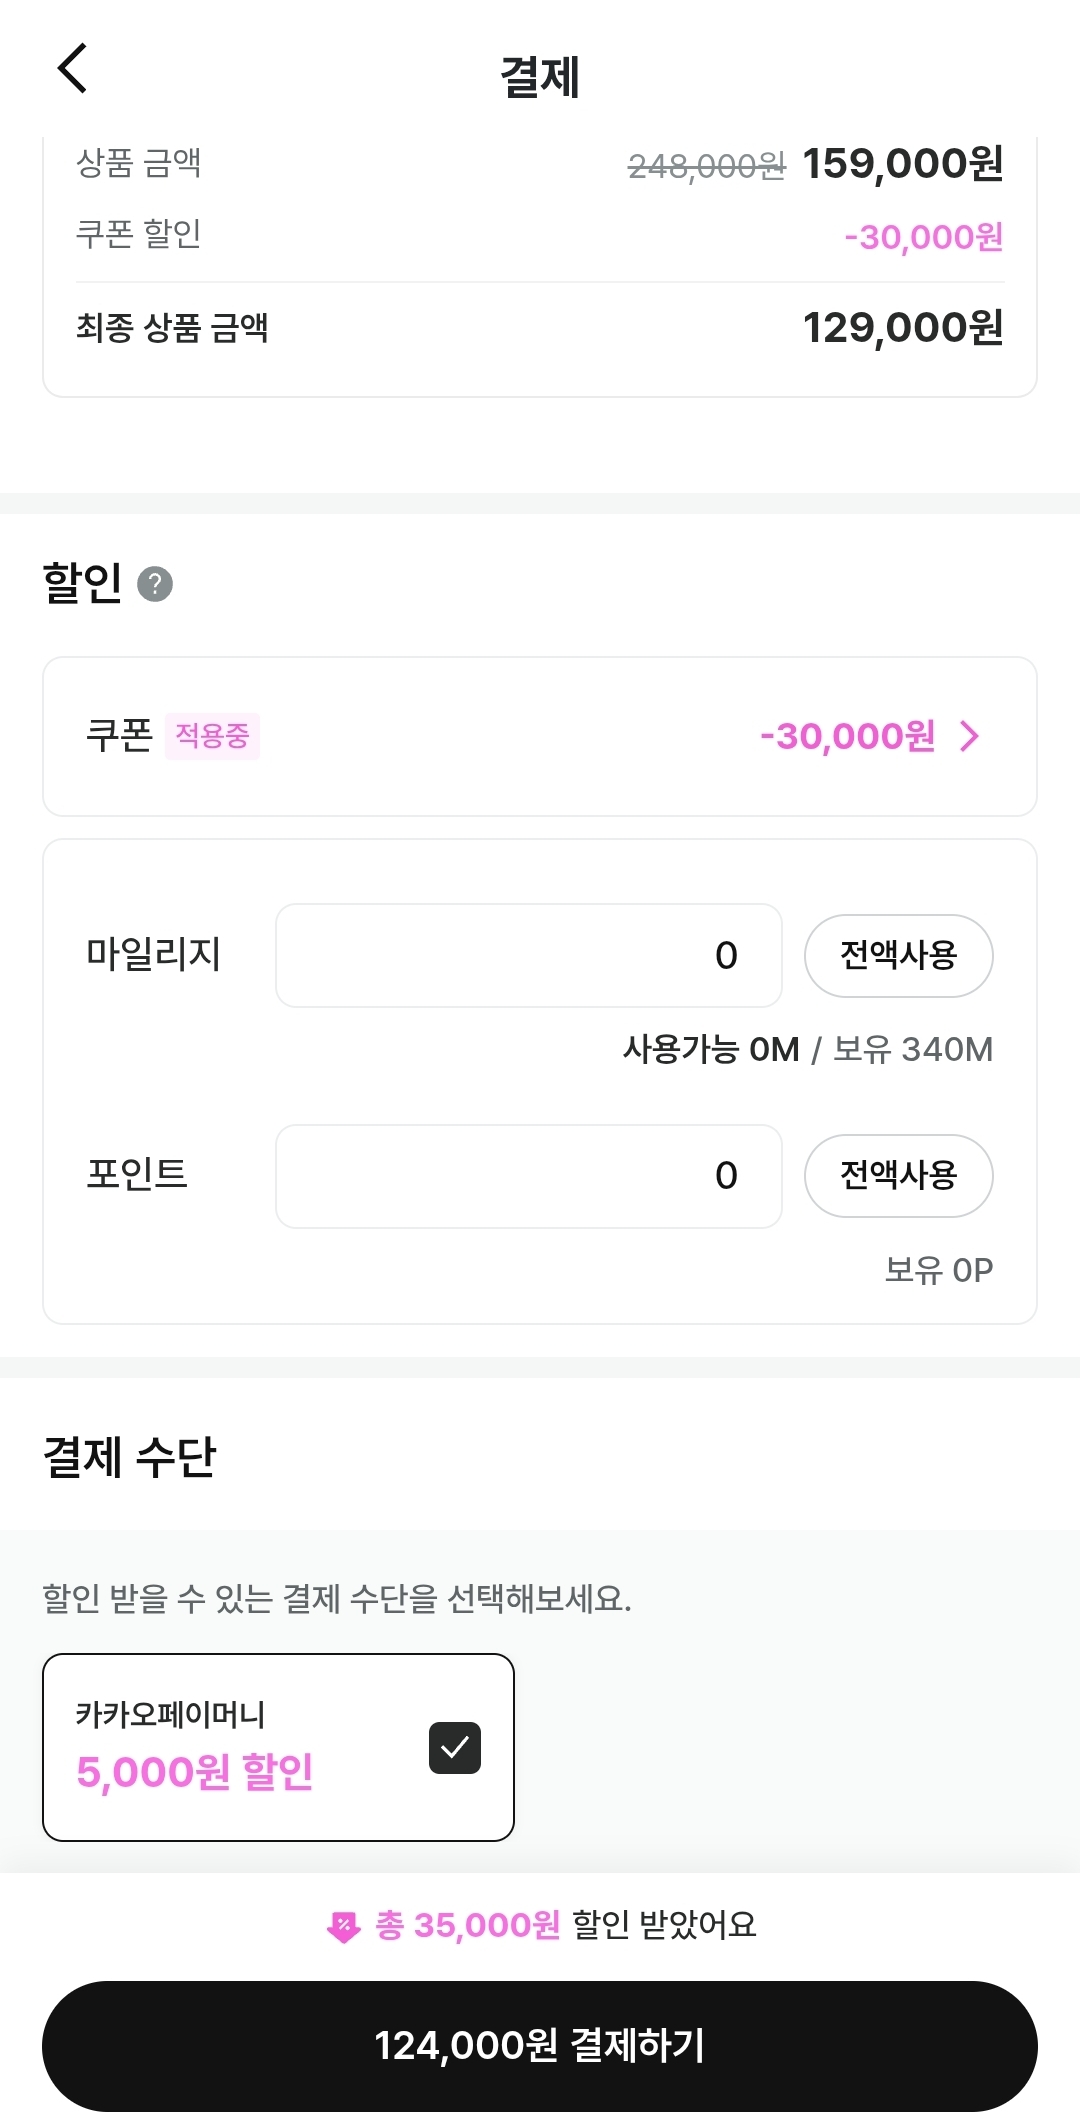The height and width of the screenshot is (2123, 1080).
Task: Tap the 적용중 coupon badge
Action: (212, 736)
